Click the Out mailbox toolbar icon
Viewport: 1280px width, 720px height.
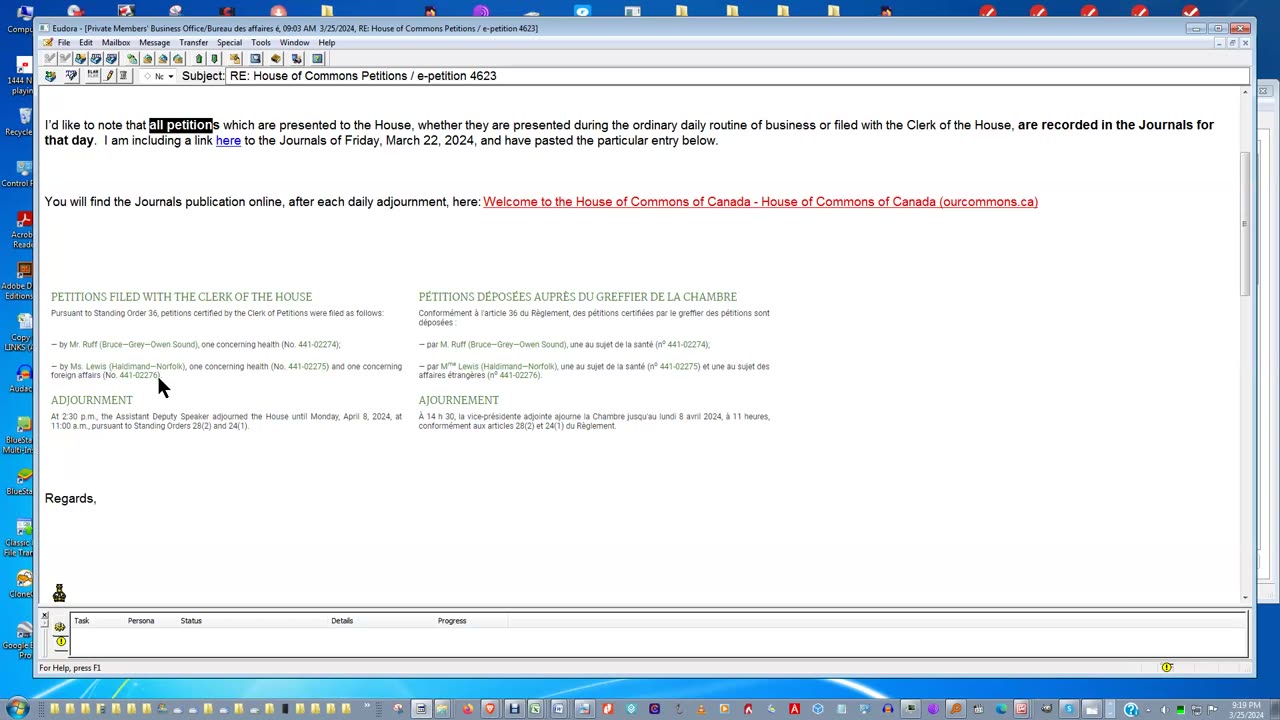(x=96, y=58)
